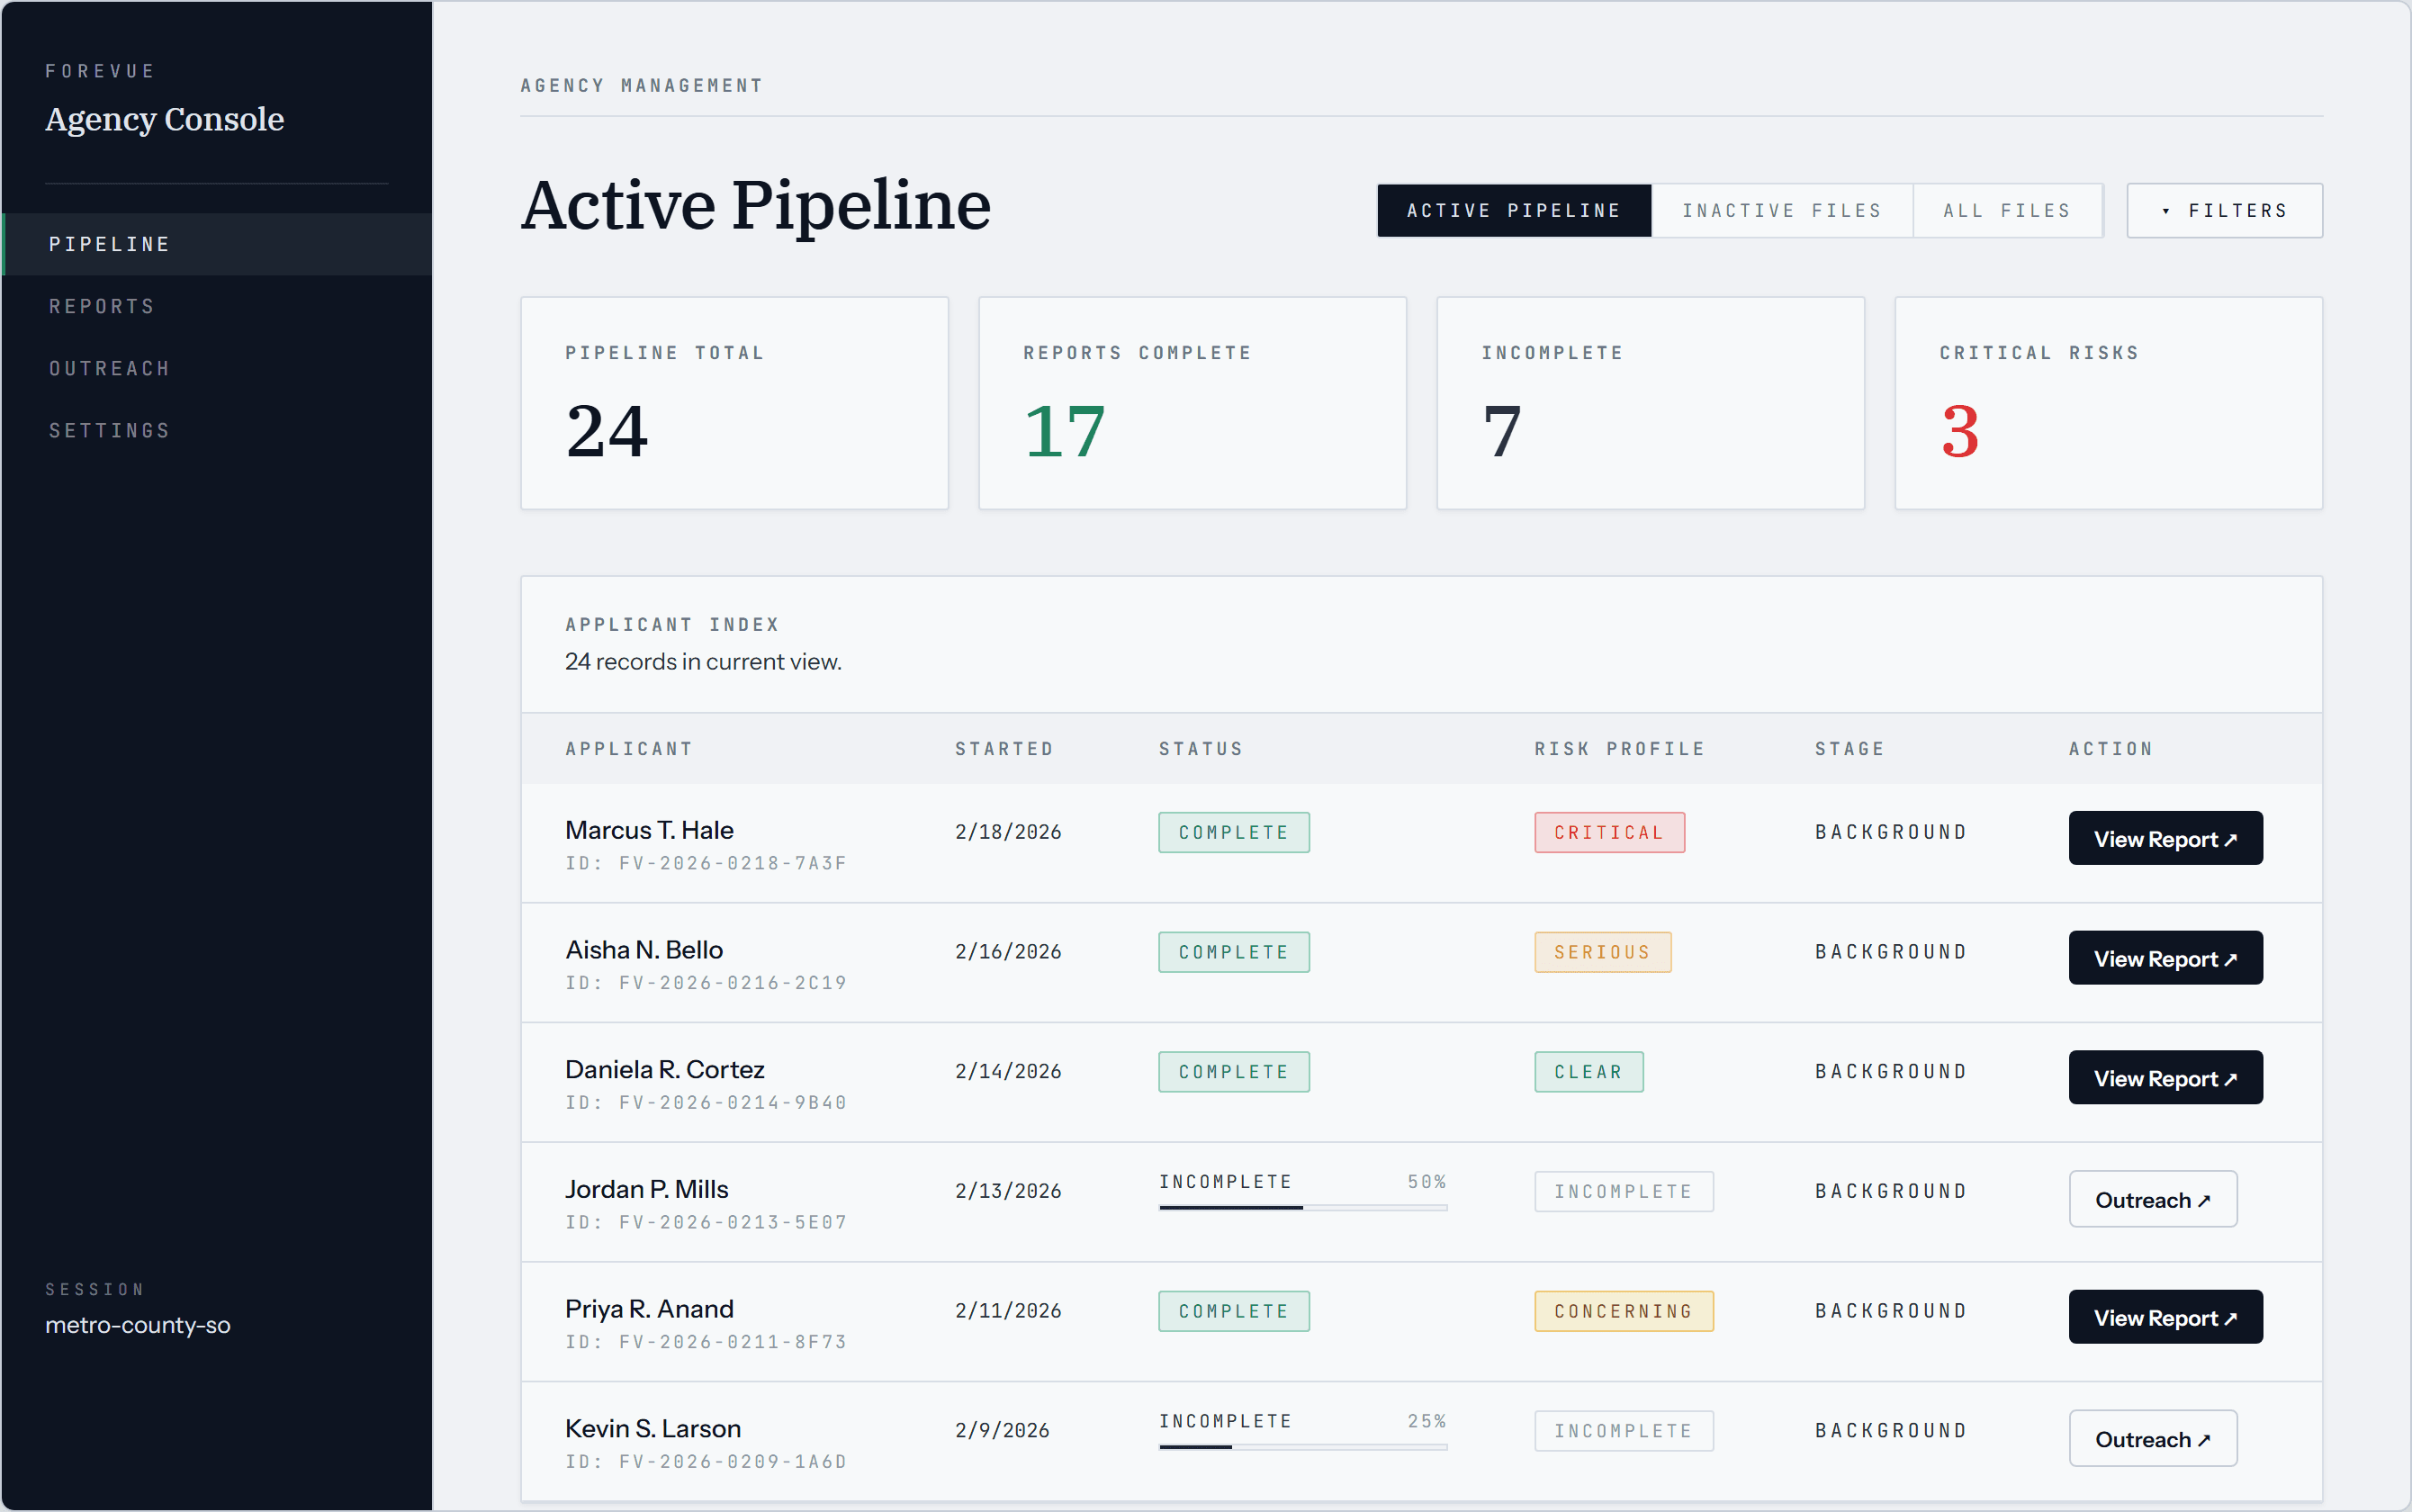Click Kevin S. Larson 25% progress bar
2412x1512 pixels.
1303,1447
